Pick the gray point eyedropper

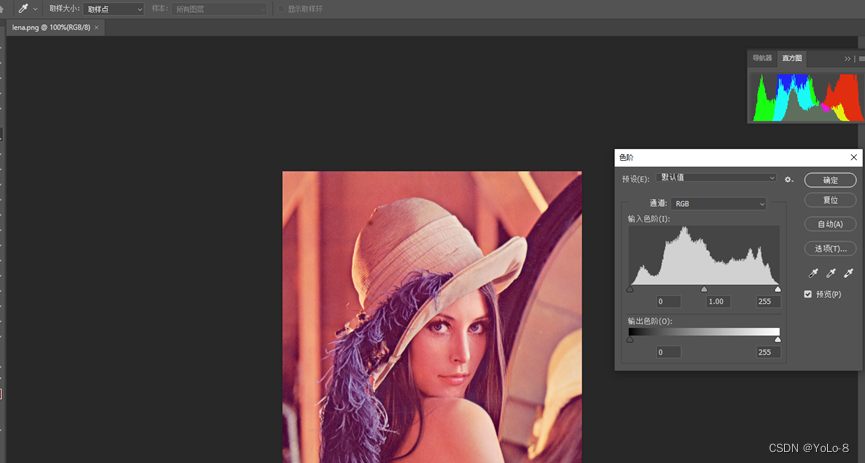(x=831, y=273)
